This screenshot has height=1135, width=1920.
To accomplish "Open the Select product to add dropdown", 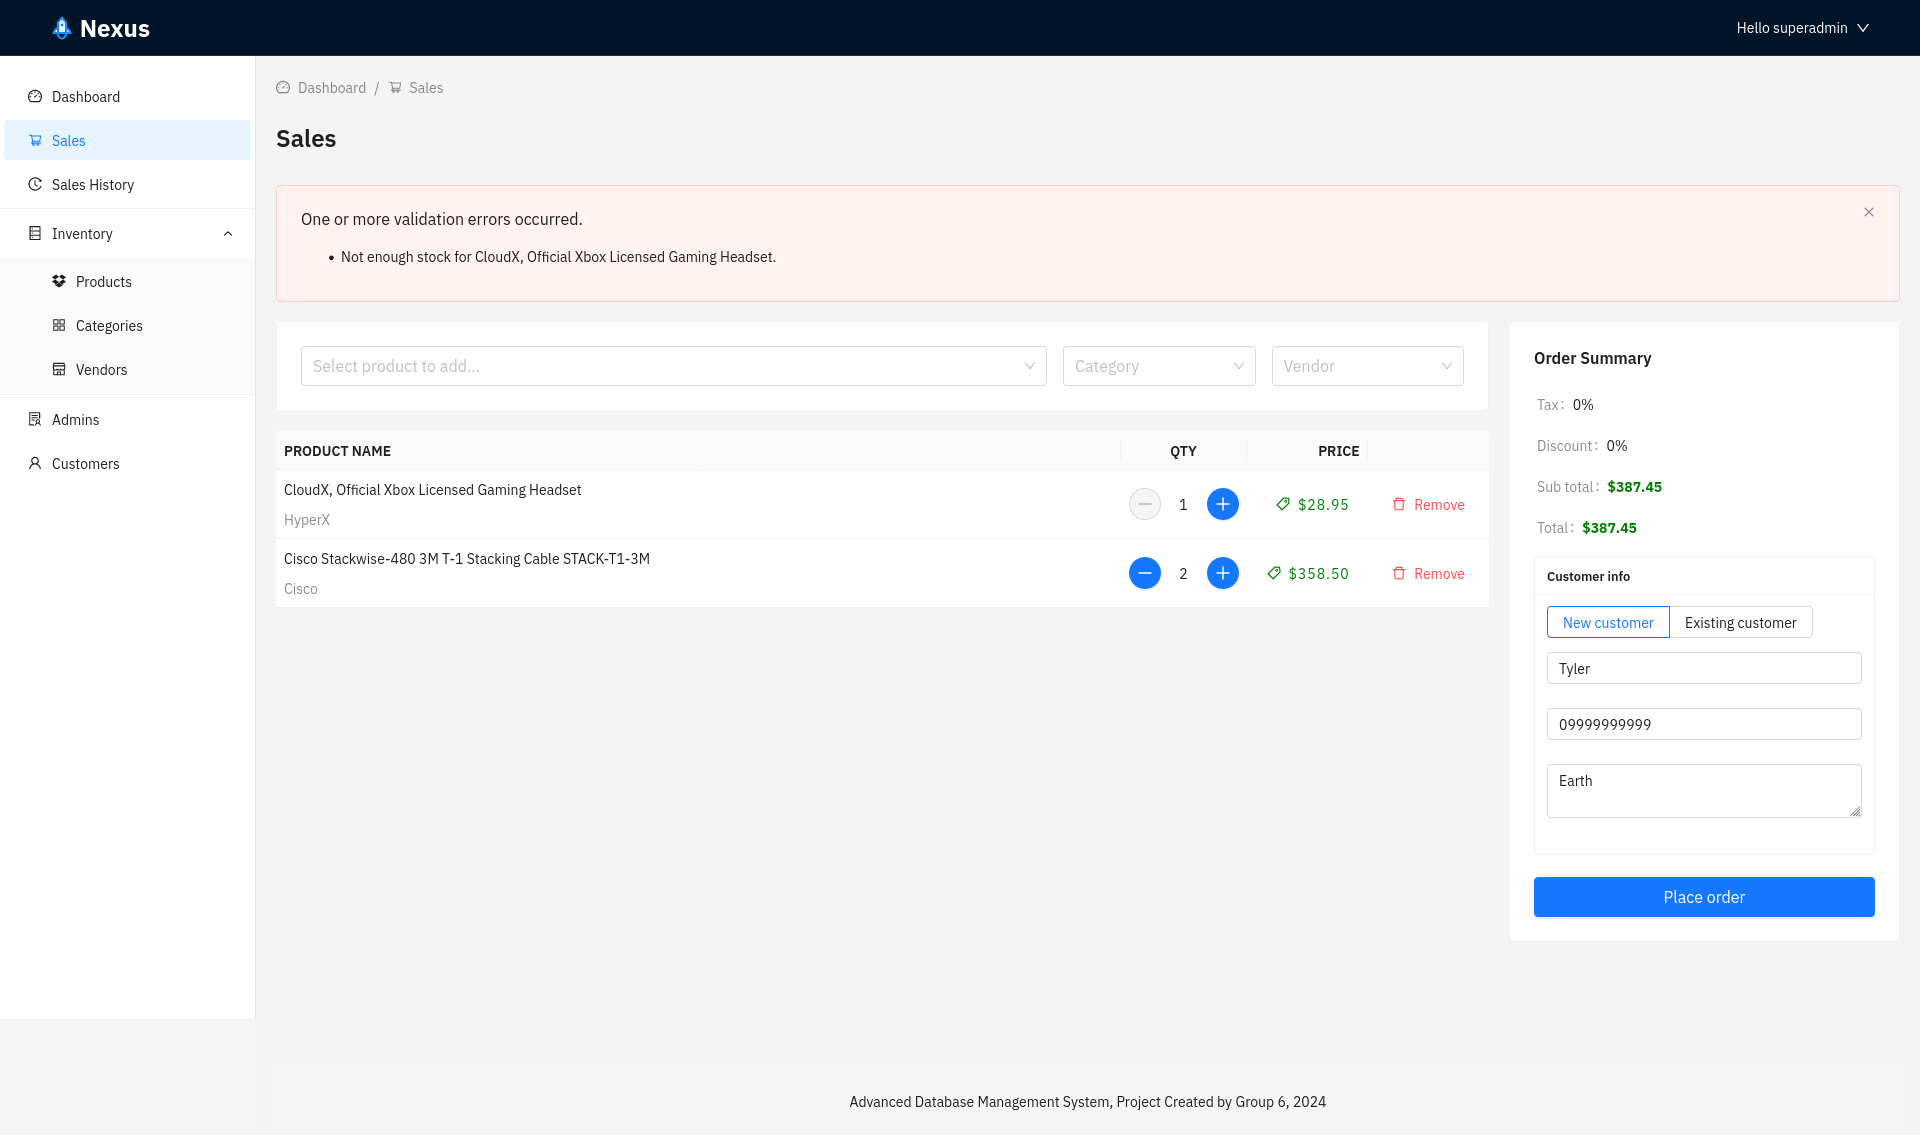I will pyautogui.click(x=673, y=366).
